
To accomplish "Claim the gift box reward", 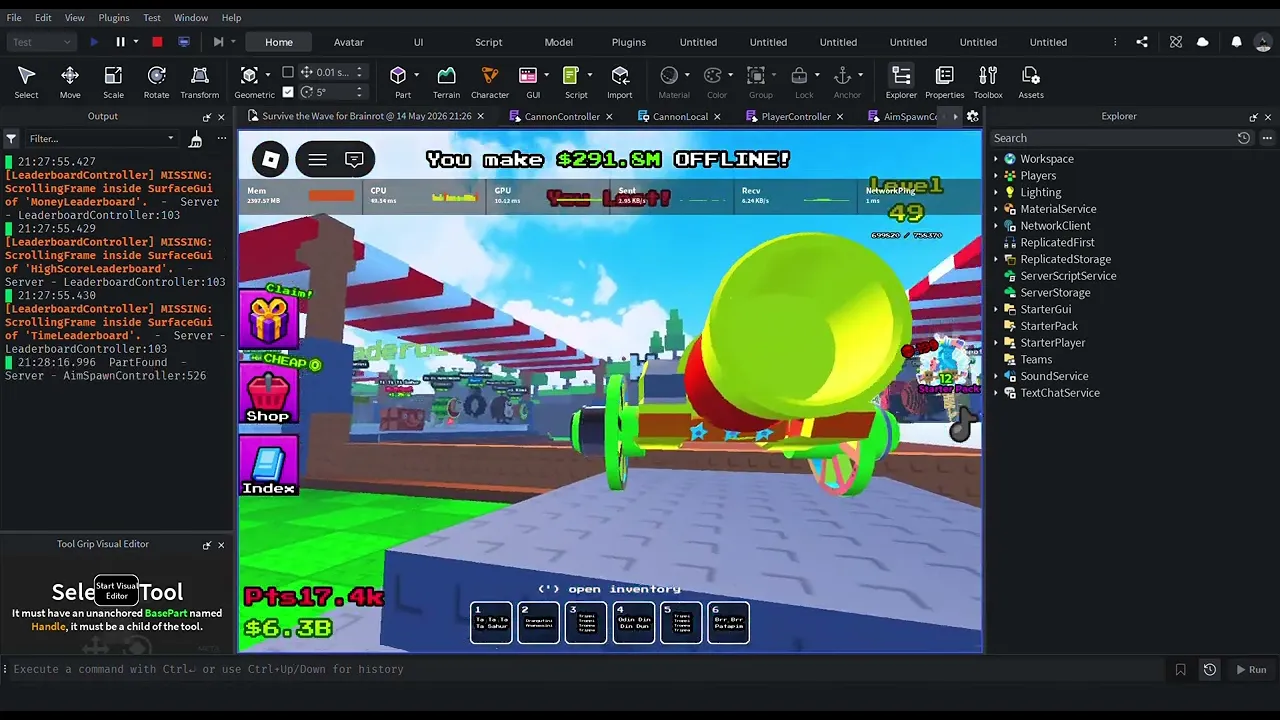I will pyautogui.click(x=268, y=318).
